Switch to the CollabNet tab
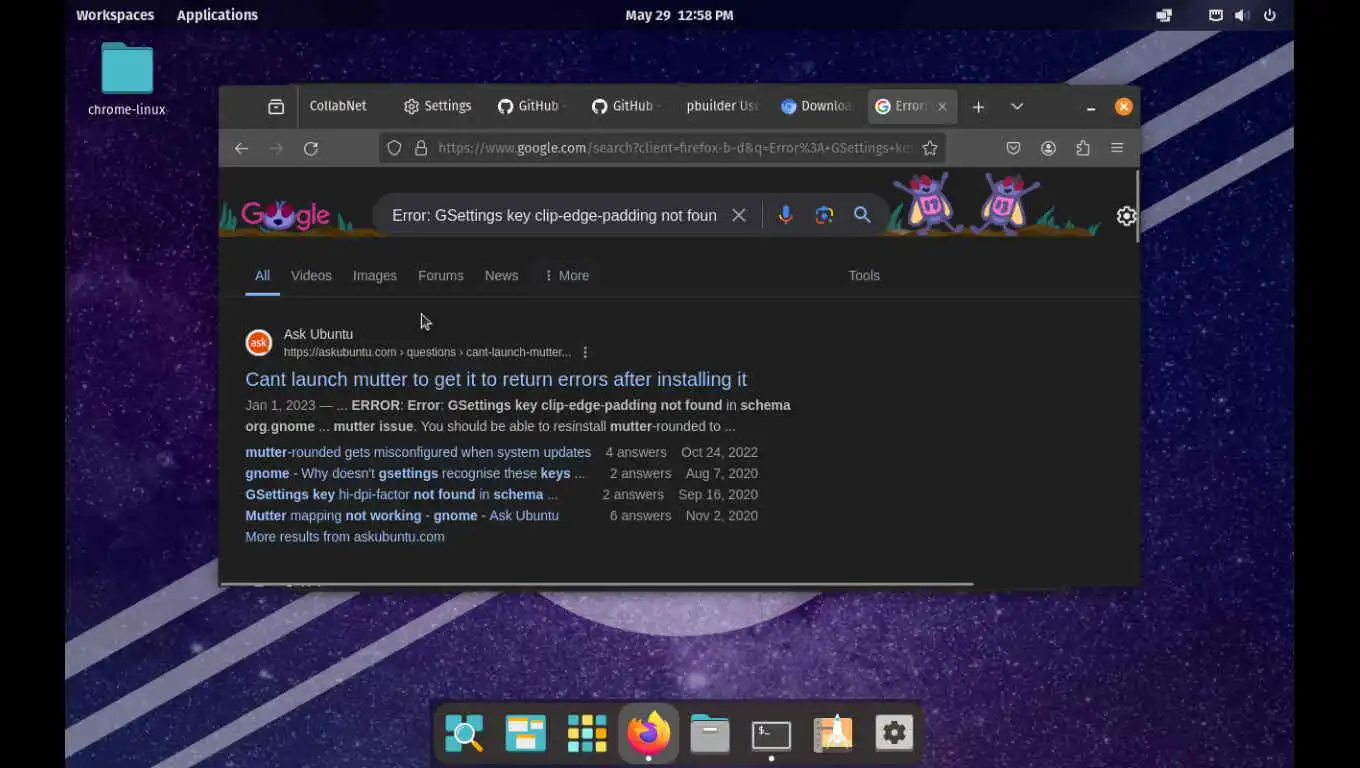The image size is (1360, 768). 338,106
